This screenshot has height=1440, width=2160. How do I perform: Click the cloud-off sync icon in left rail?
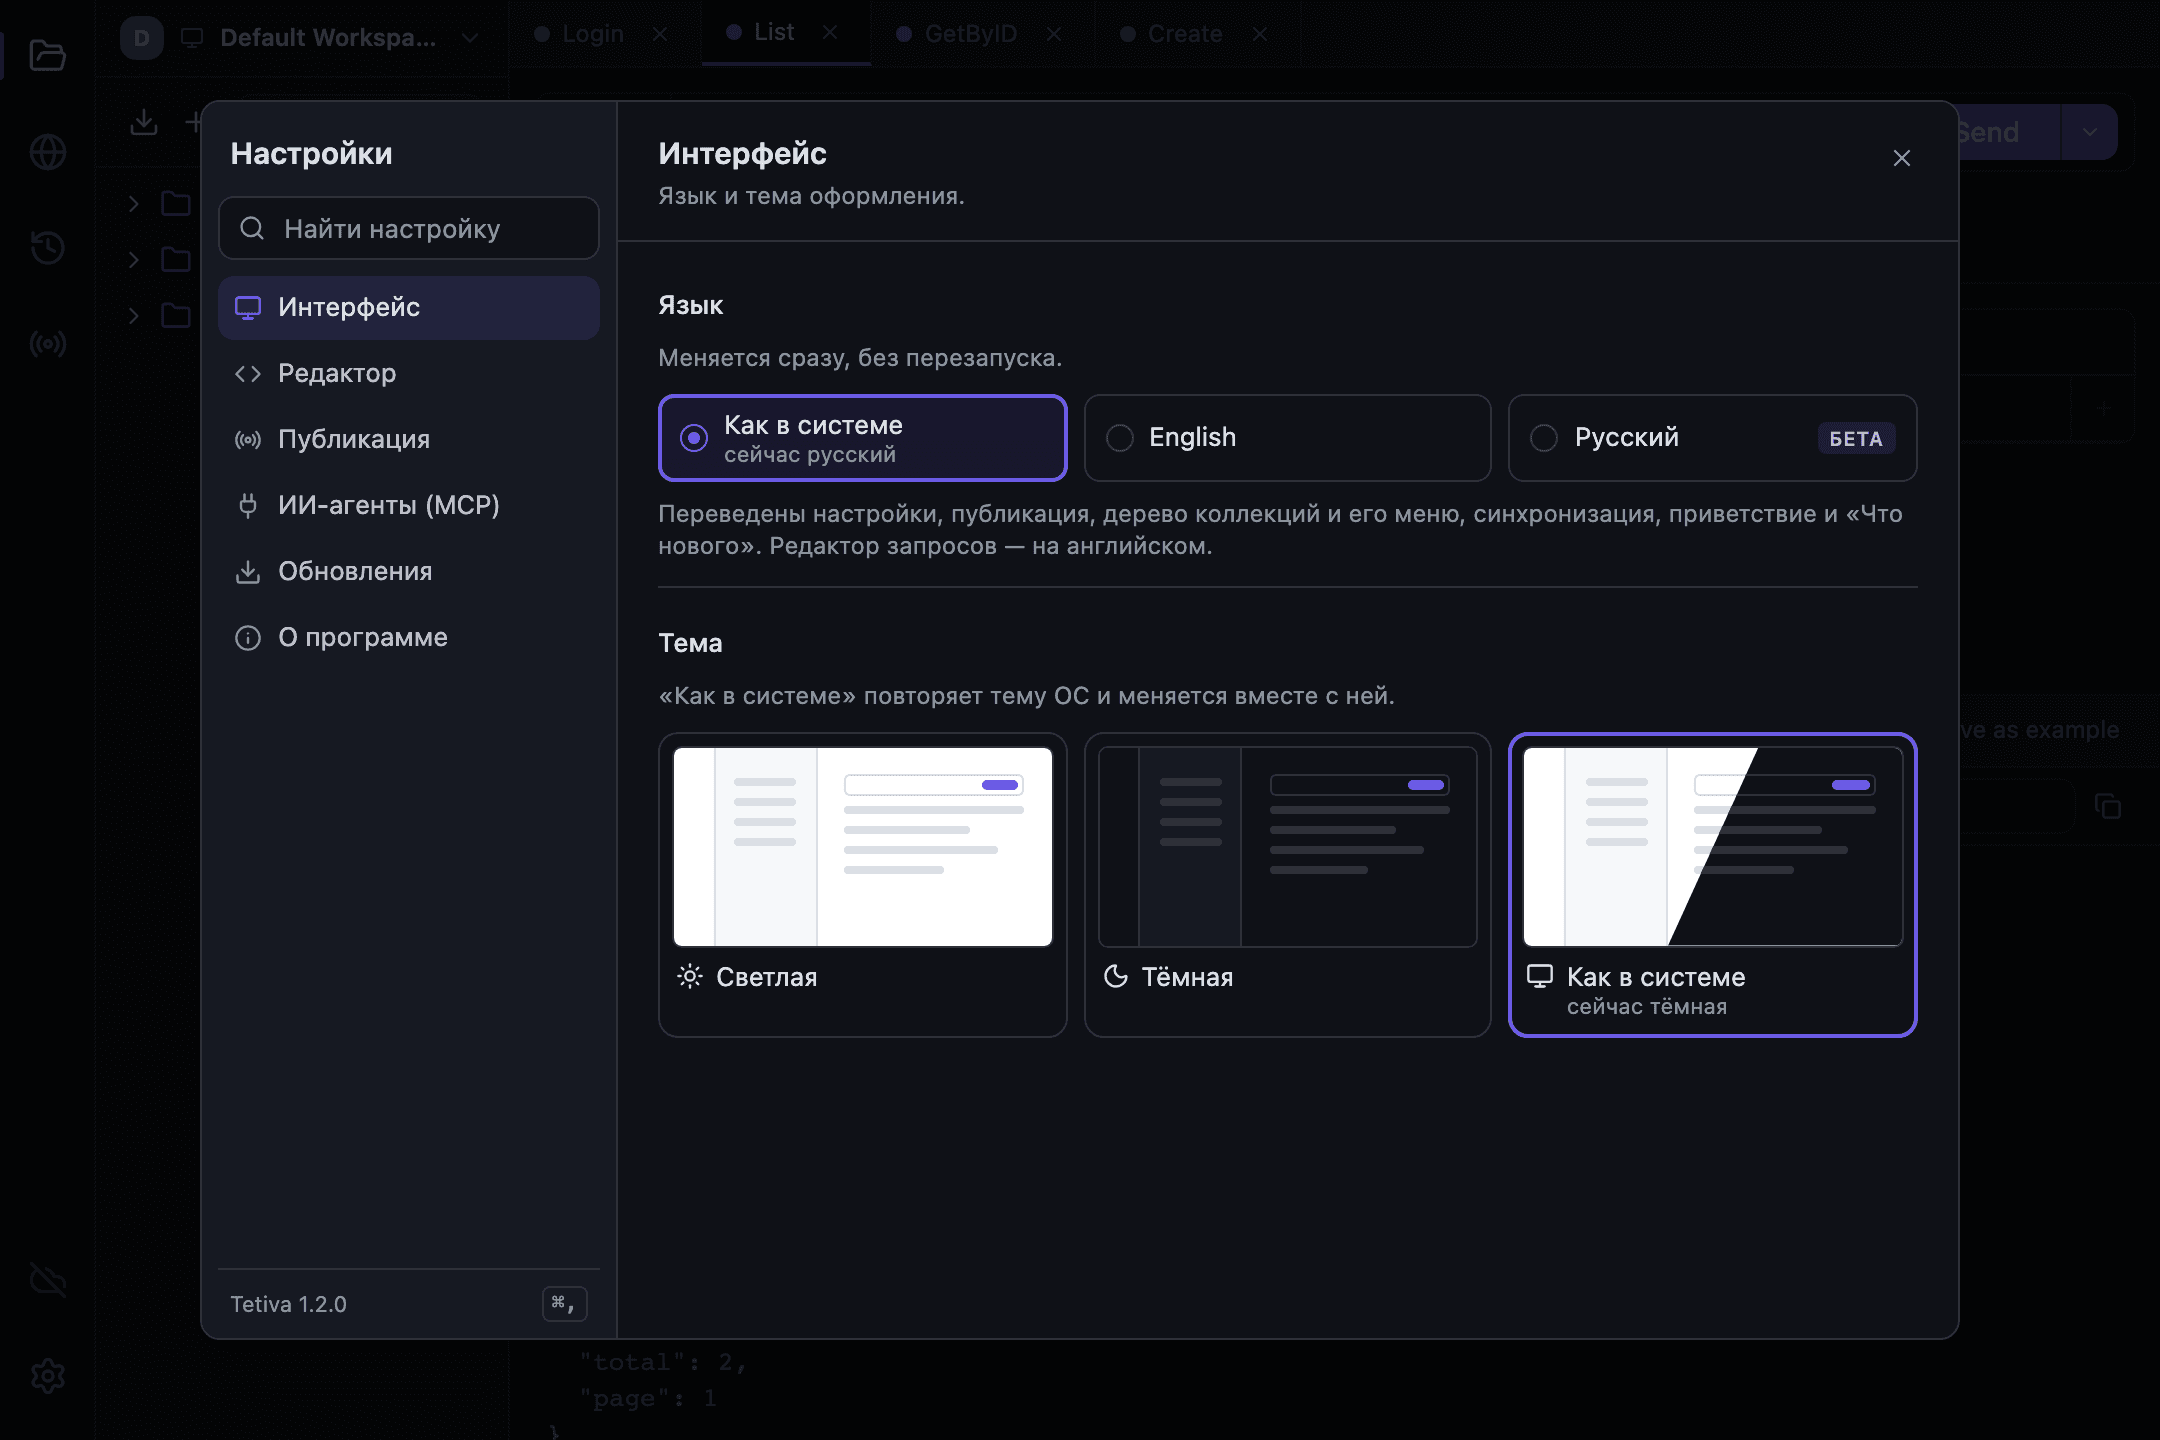(47, 1280)
